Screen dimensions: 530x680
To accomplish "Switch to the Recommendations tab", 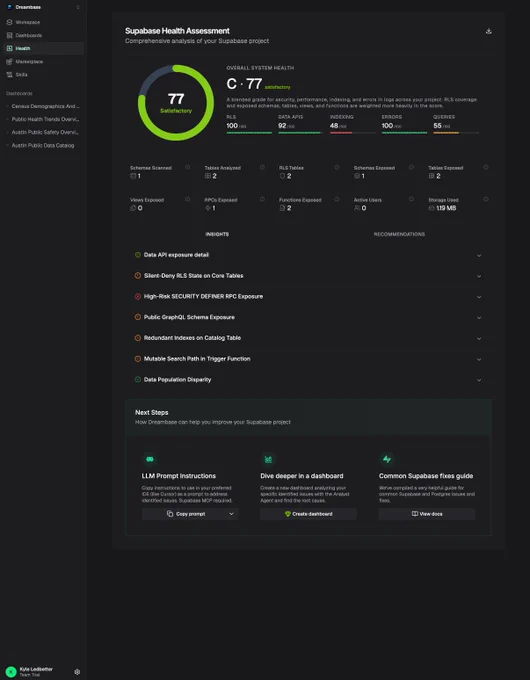I will (x=399, y=234).
